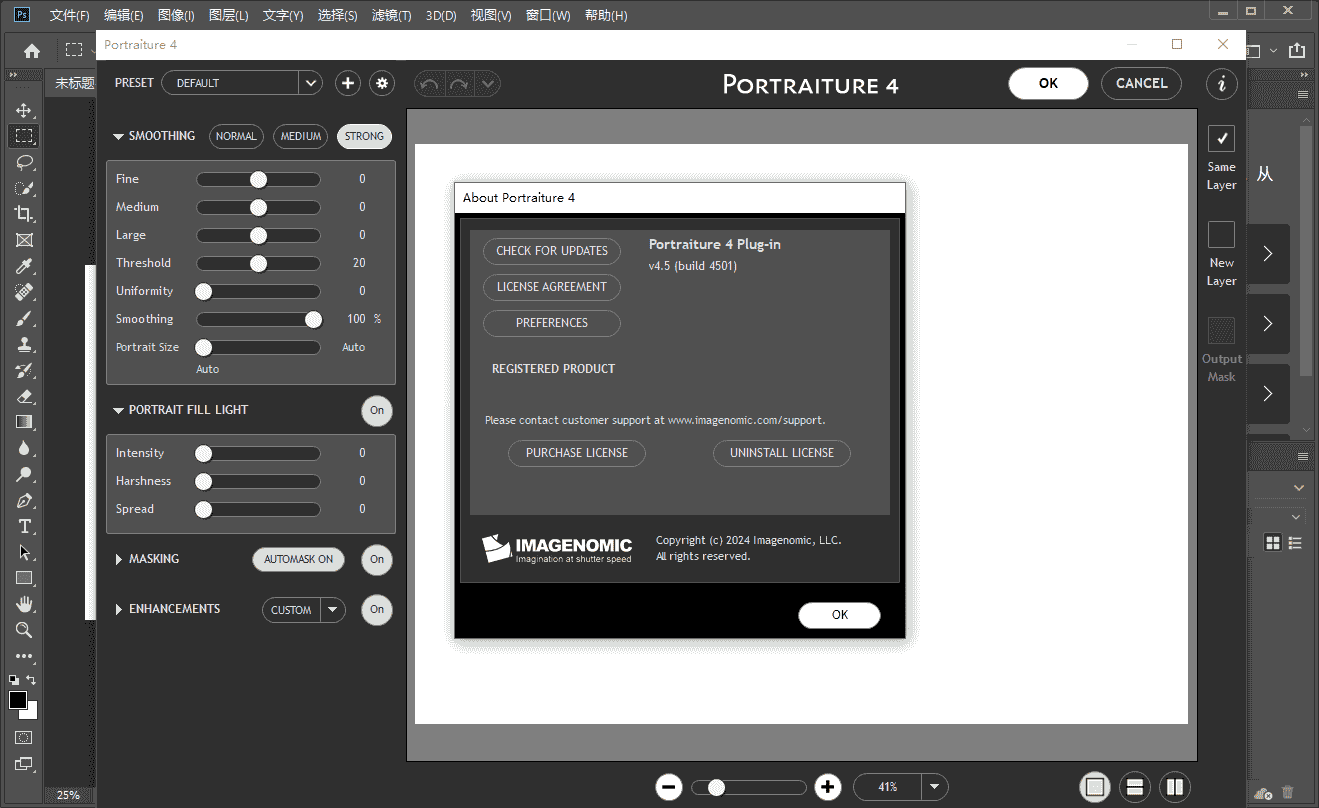Check the Same Layer checkbox
Viewport: 1319px width, 808px height.
click(1221, 138)
